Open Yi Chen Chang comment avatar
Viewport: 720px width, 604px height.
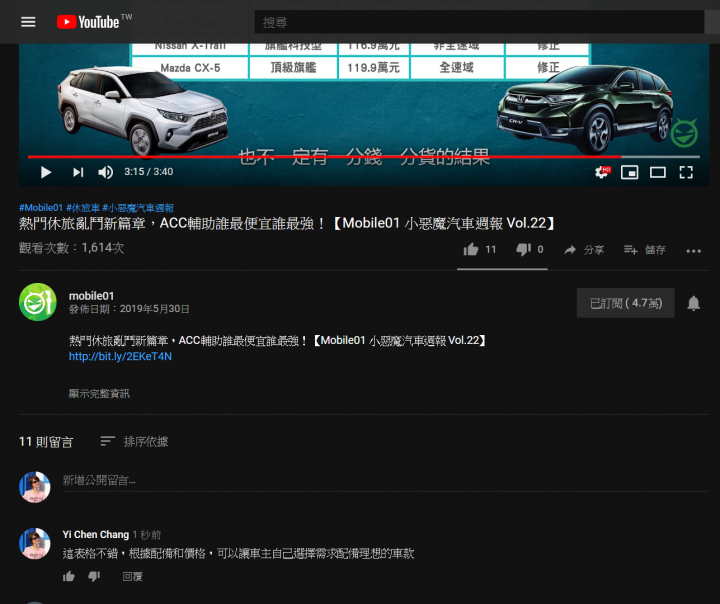[x=34, y=543]
